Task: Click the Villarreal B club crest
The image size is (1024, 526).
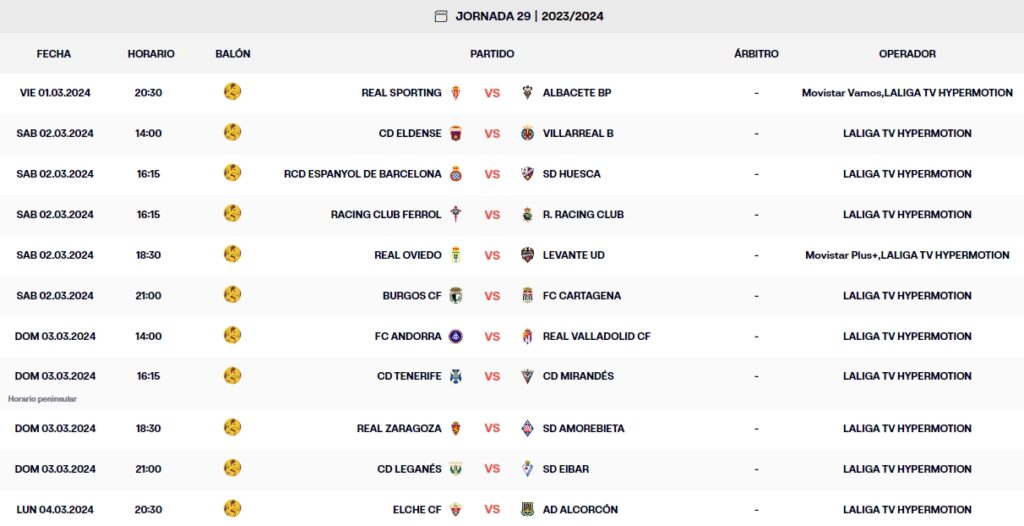Action: [527, 133]
